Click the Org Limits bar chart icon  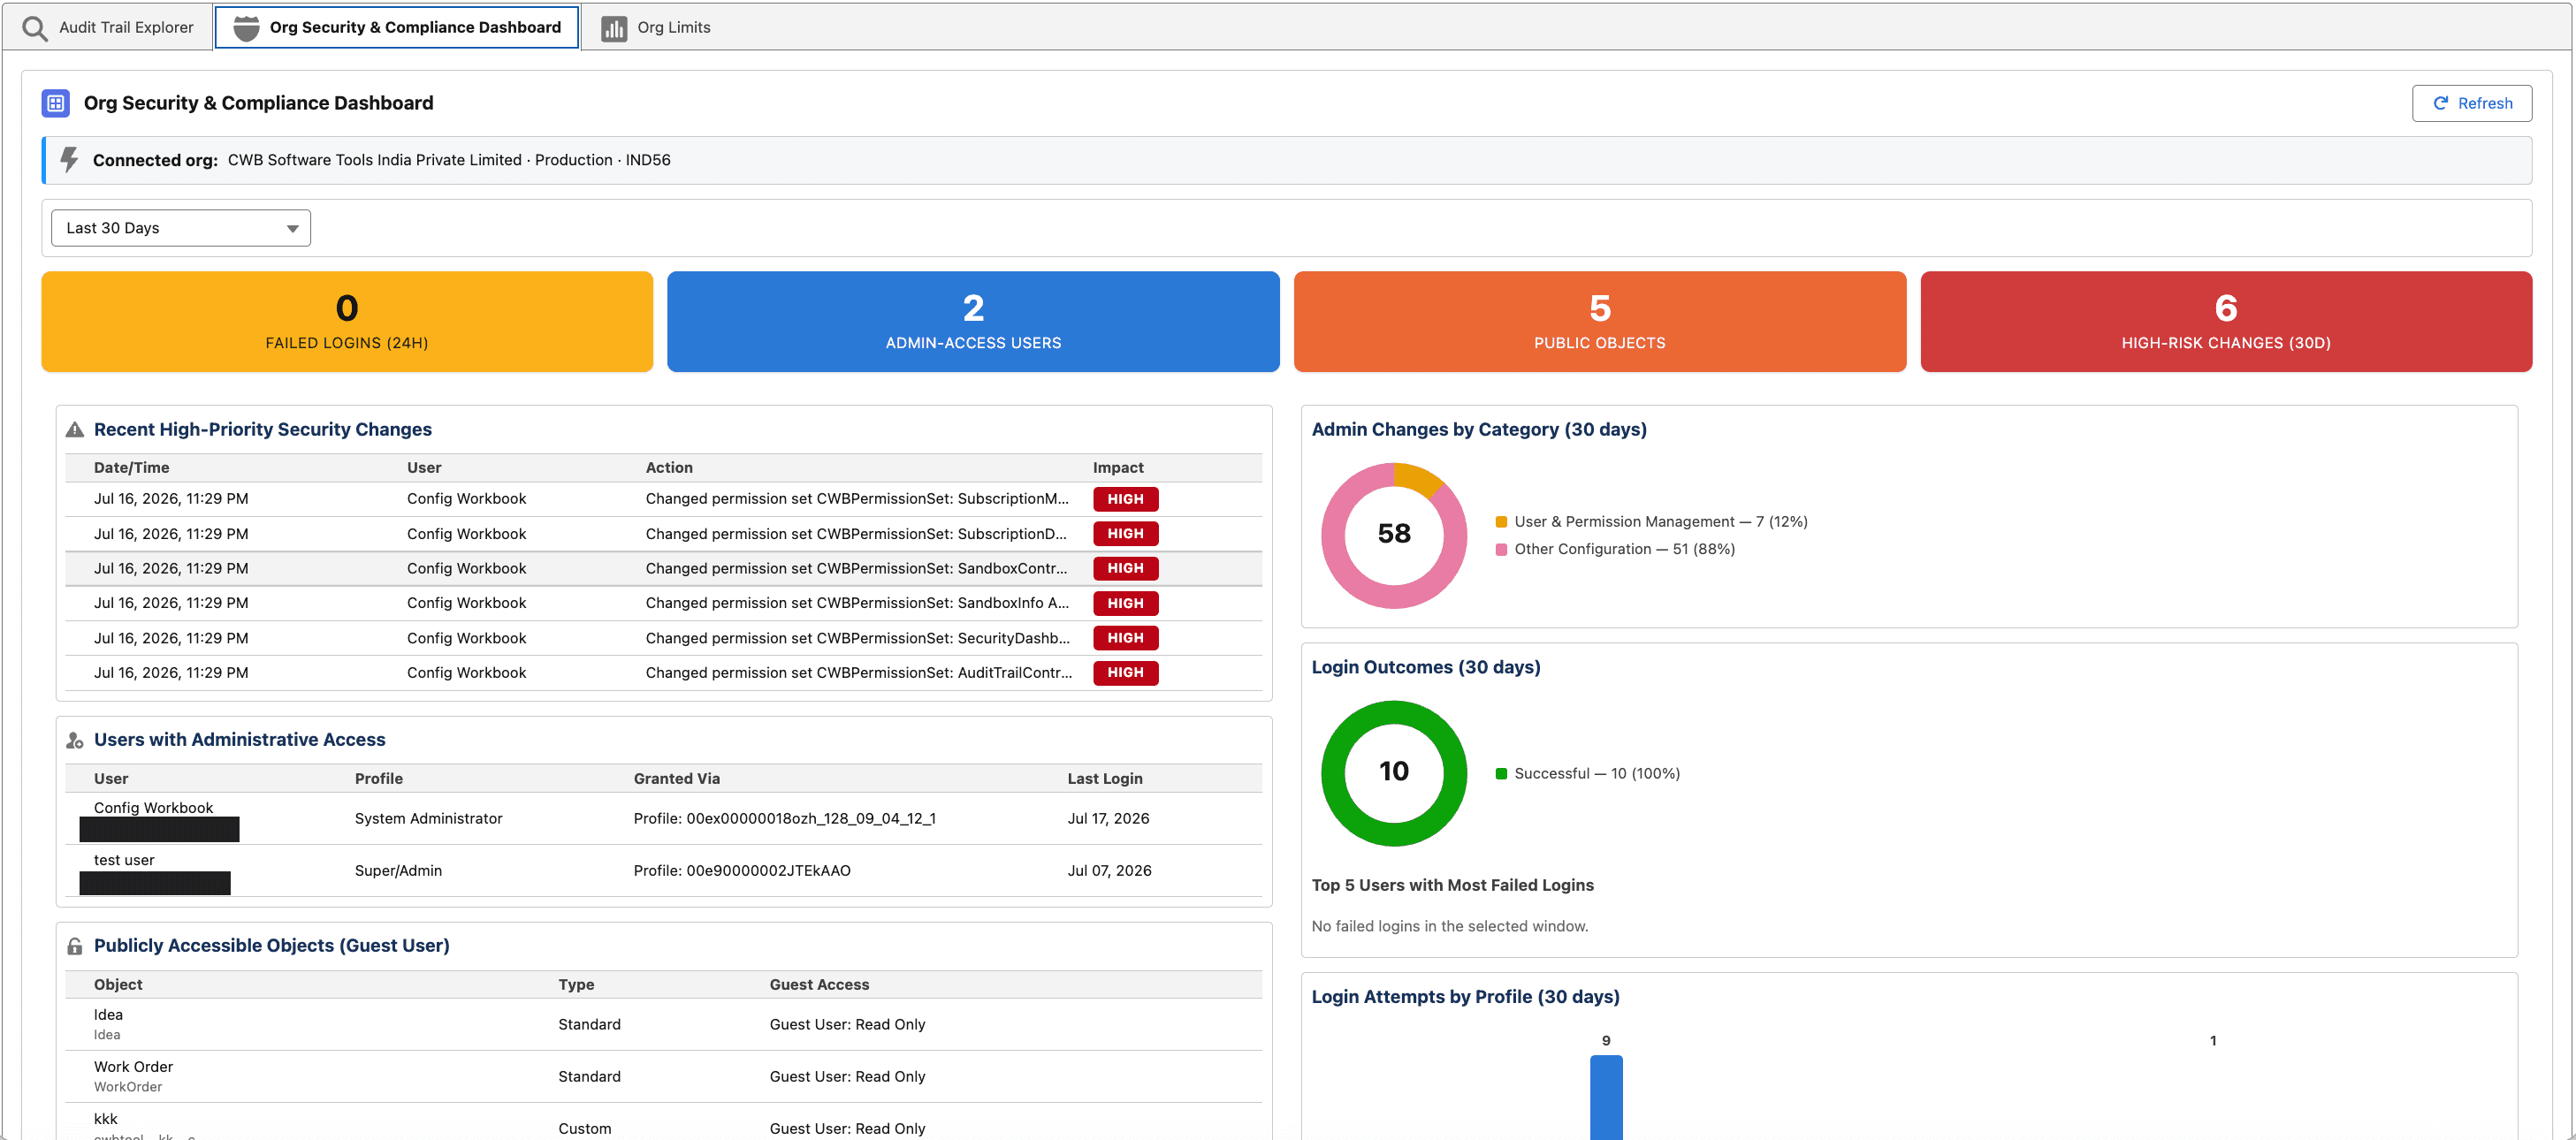(x=614, y=28)
